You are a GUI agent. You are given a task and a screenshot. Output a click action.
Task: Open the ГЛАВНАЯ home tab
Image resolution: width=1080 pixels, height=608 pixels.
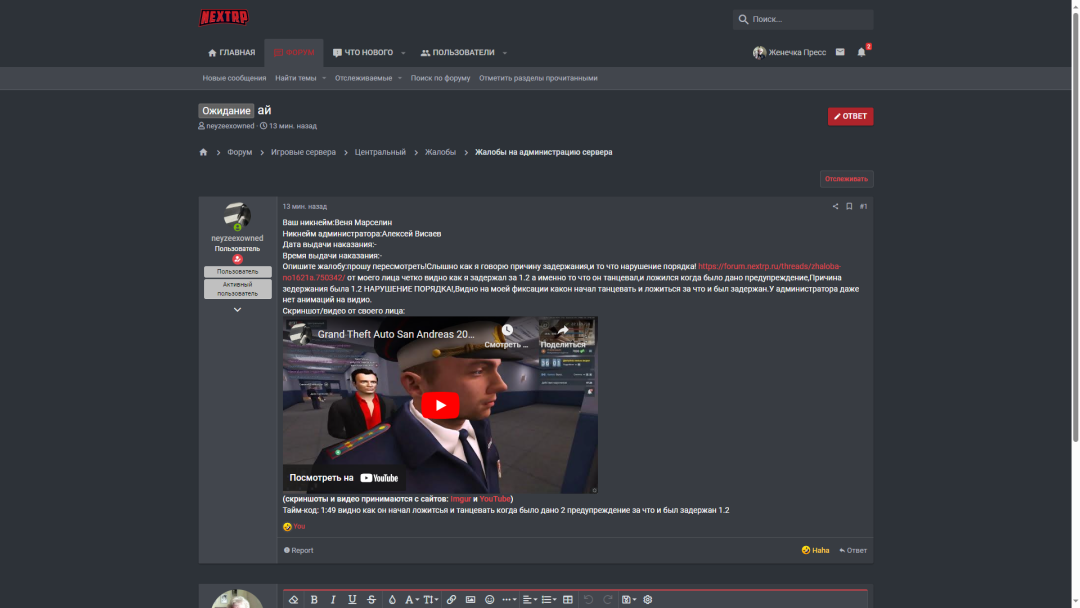click(x=231, y=52)
